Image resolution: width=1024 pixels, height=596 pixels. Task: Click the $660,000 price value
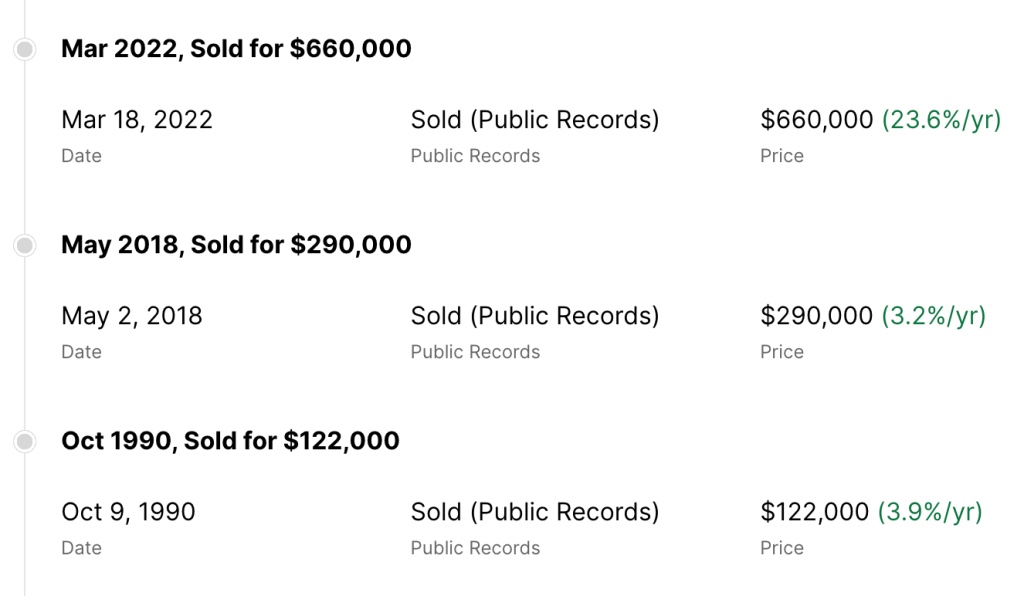click(817, 120)
